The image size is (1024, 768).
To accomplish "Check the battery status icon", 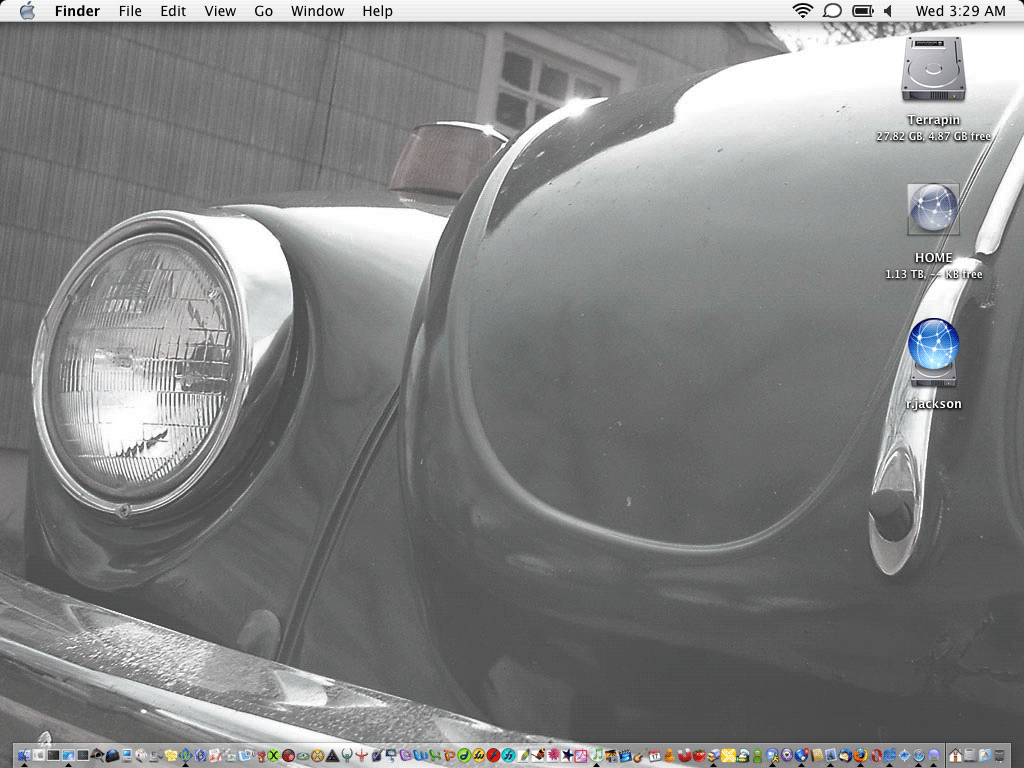I will click(863, 10).
